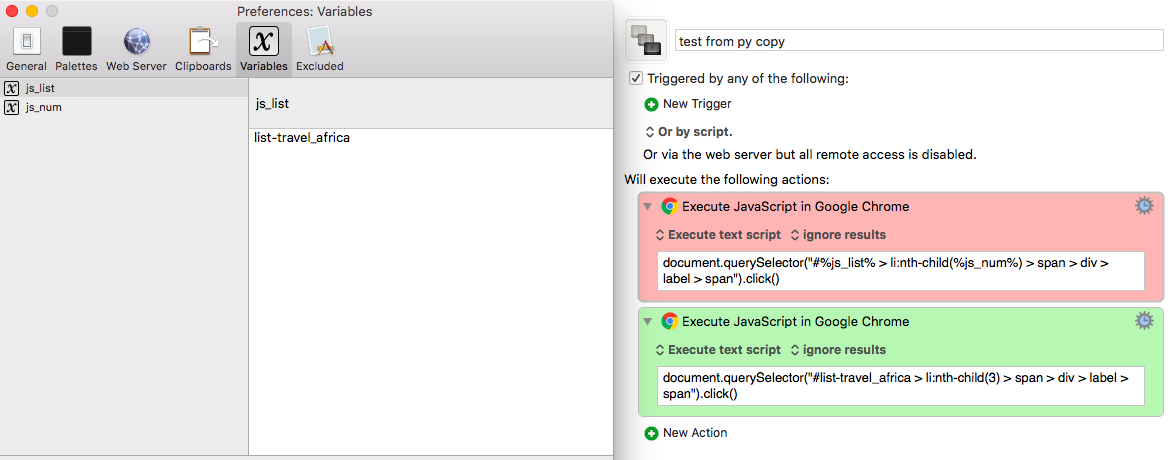The width and height of the screenshot is (1175, 460).
Task: Click the macro icon beside name field
Action: point(645,40)
